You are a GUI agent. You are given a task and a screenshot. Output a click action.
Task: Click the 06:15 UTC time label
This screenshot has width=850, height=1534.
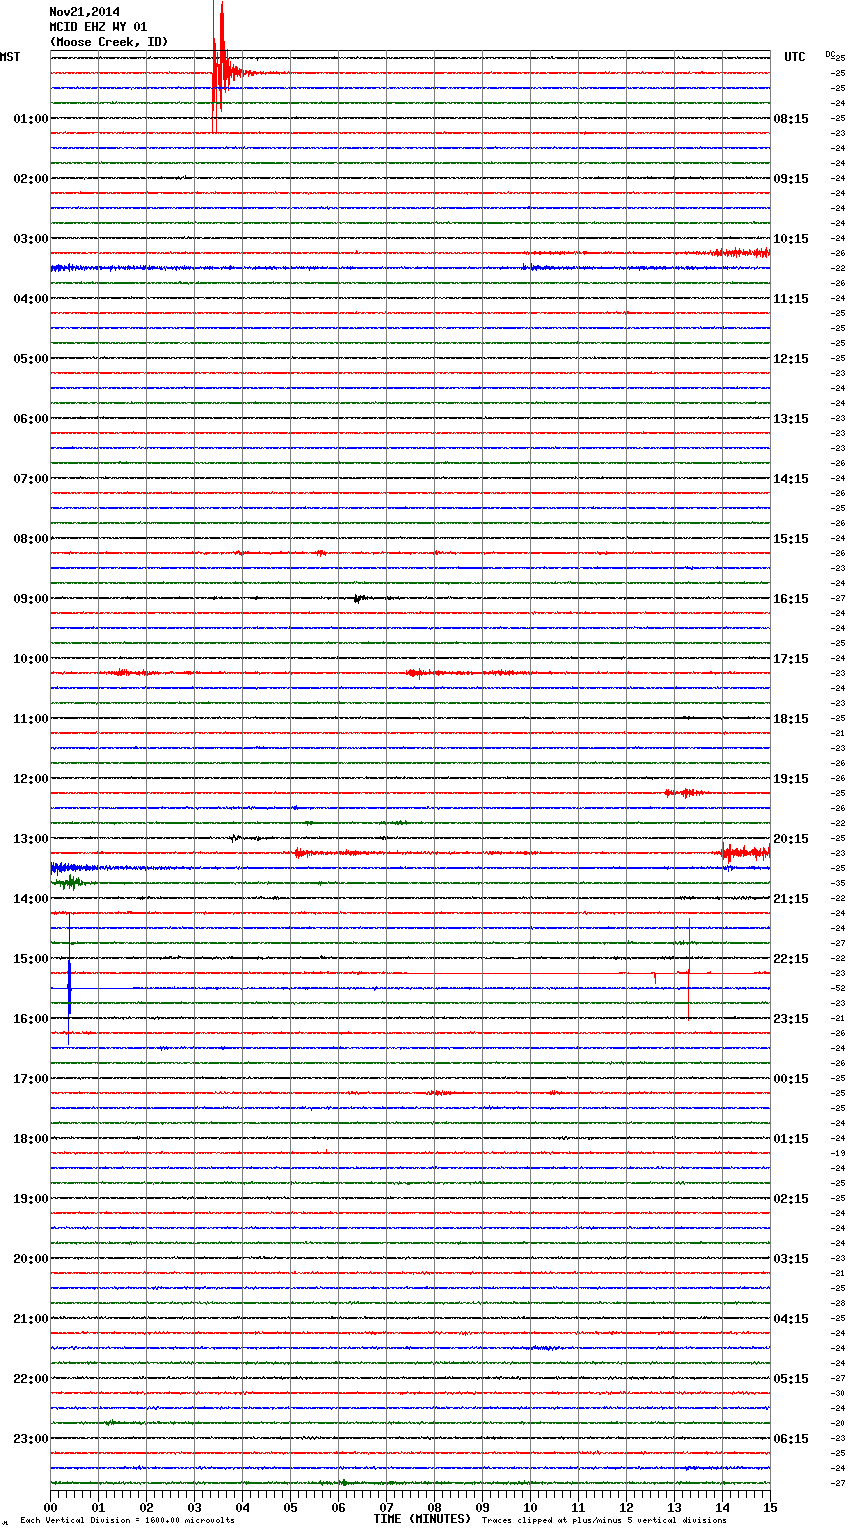[x=791, y=1438]
